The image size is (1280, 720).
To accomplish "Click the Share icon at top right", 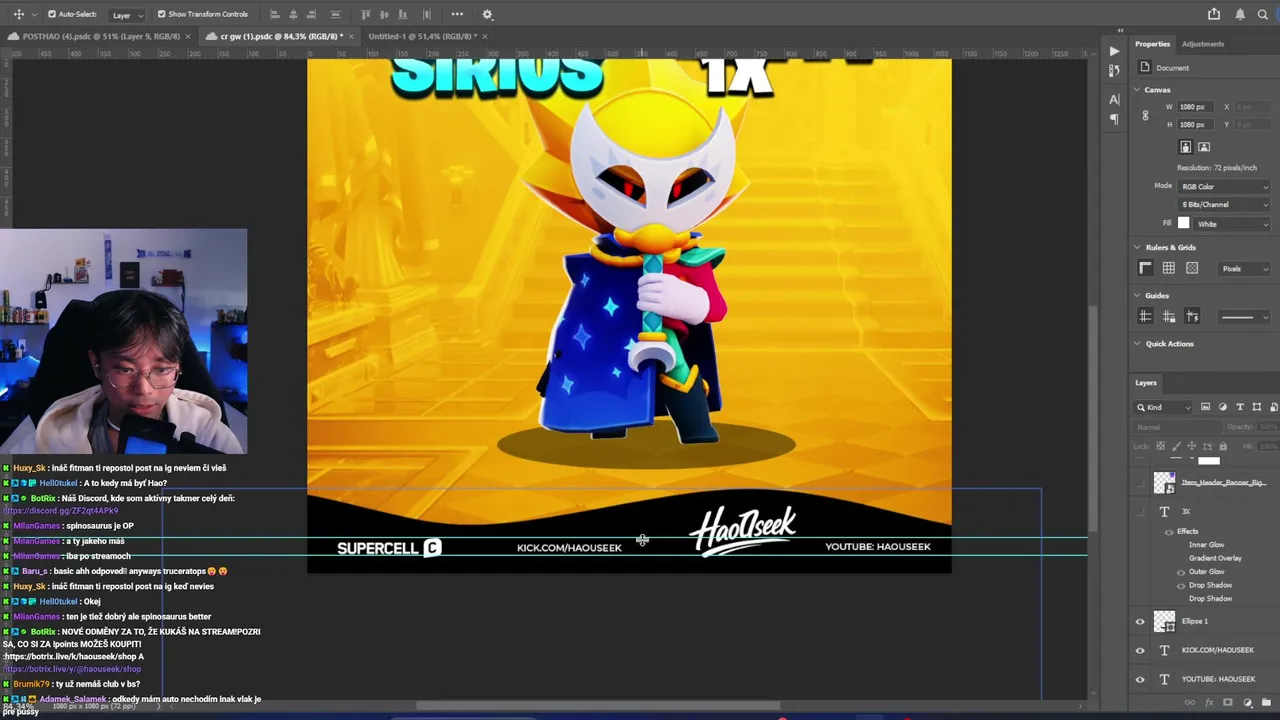I will [1214, 14].
